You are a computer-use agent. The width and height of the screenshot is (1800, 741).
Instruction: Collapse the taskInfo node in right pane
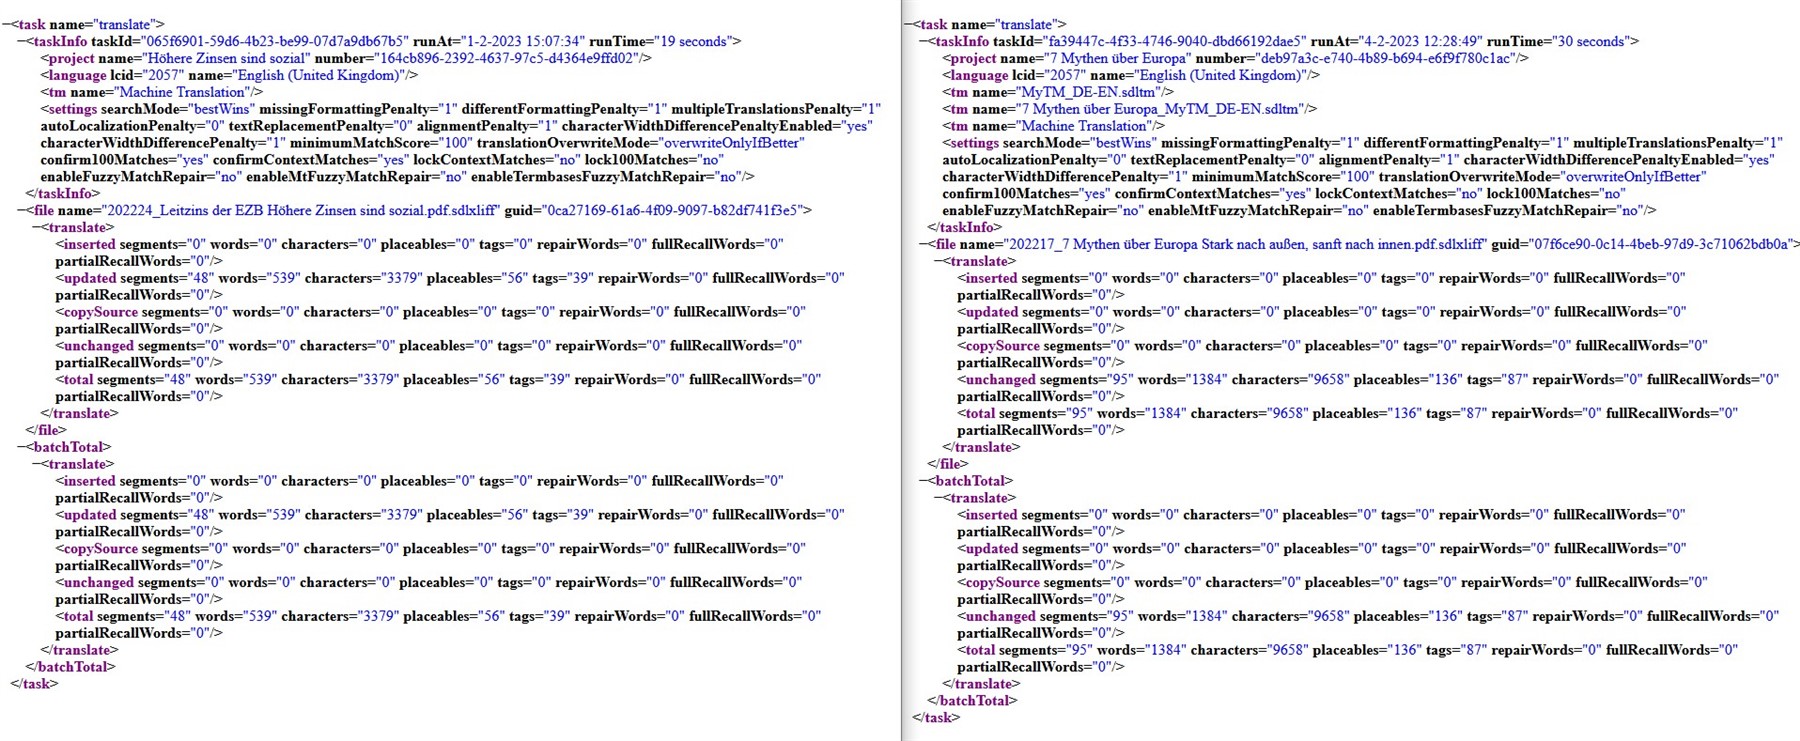[x=924, y=41]
